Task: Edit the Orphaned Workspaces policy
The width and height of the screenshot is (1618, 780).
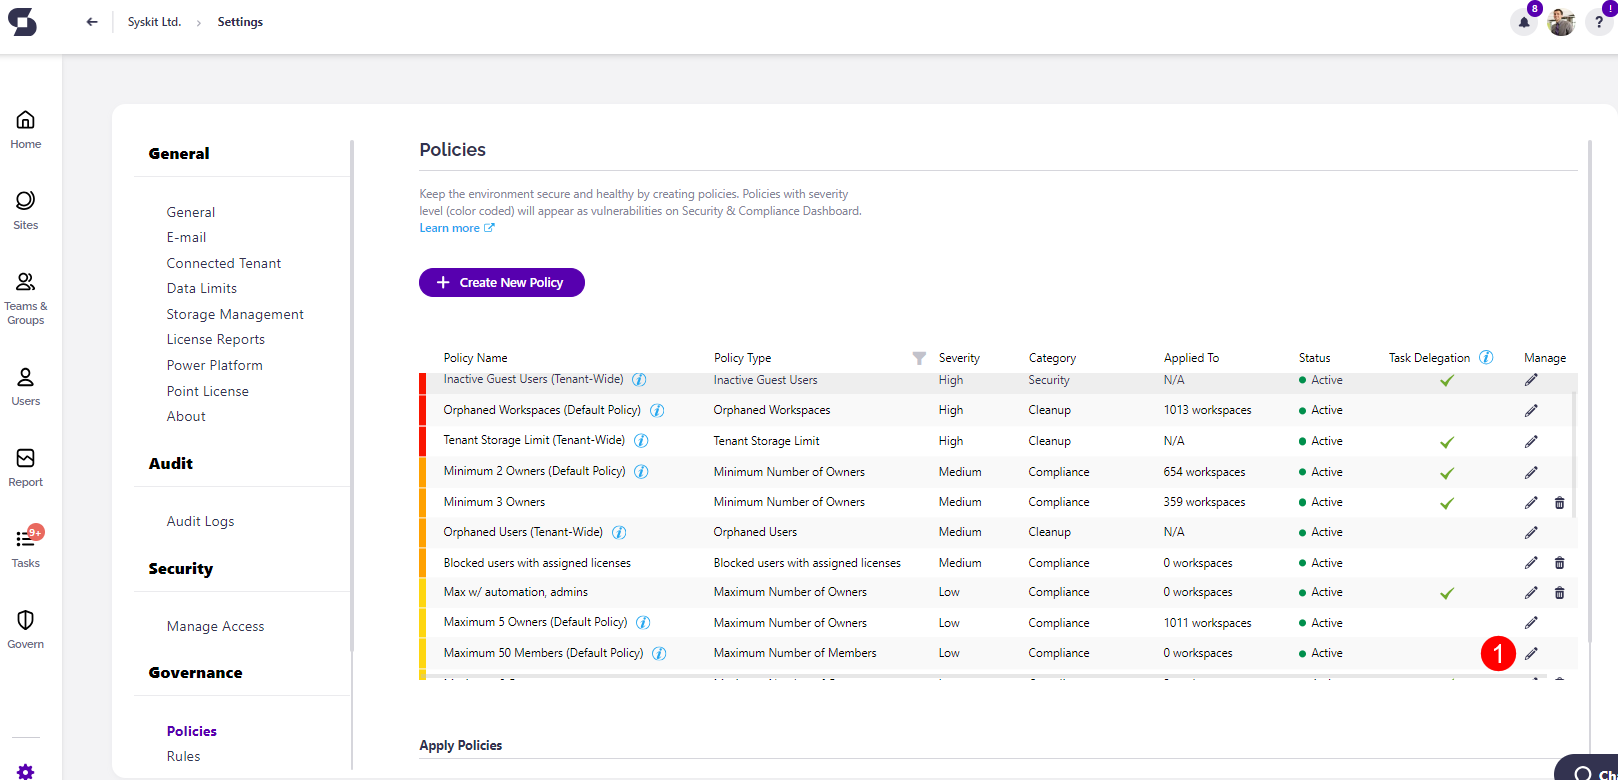Action: [1531, 410]
